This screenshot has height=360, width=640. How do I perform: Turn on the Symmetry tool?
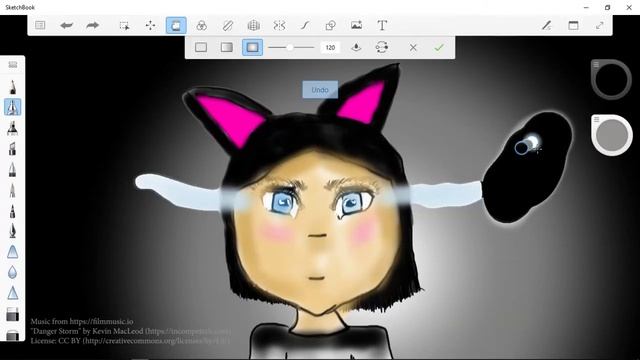pyautogui.click(x=279, y=25)
